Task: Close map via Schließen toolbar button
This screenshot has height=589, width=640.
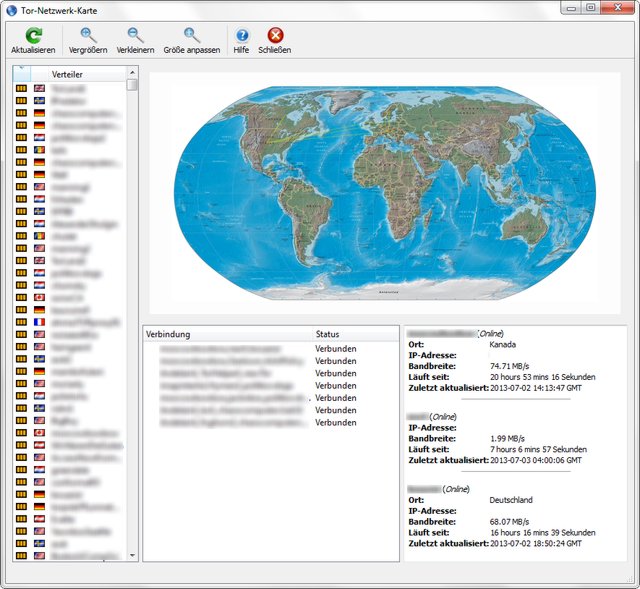Action: pyautogui.click(x=275, y=41)
